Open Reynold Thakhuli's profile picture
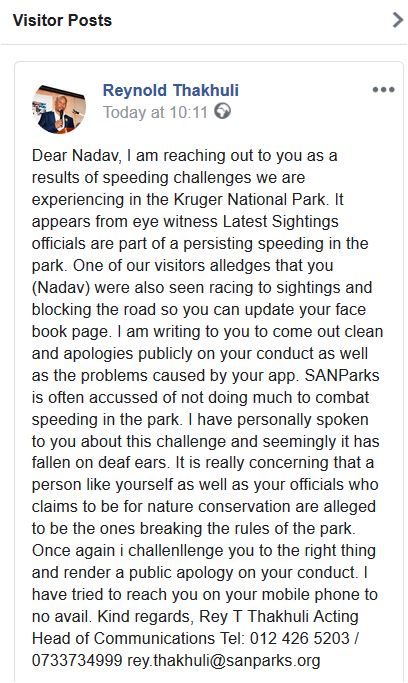 click(x=59, y=108)
